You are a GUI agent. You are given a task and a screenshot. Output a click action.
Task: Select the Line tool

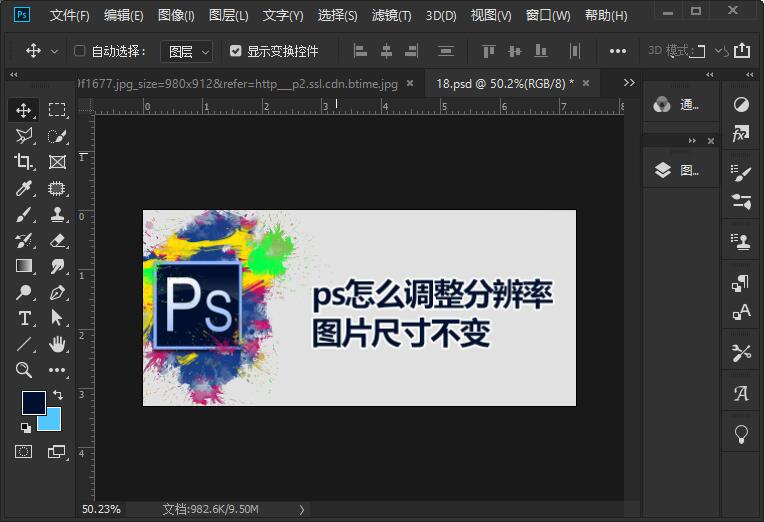tap(23, 344)
